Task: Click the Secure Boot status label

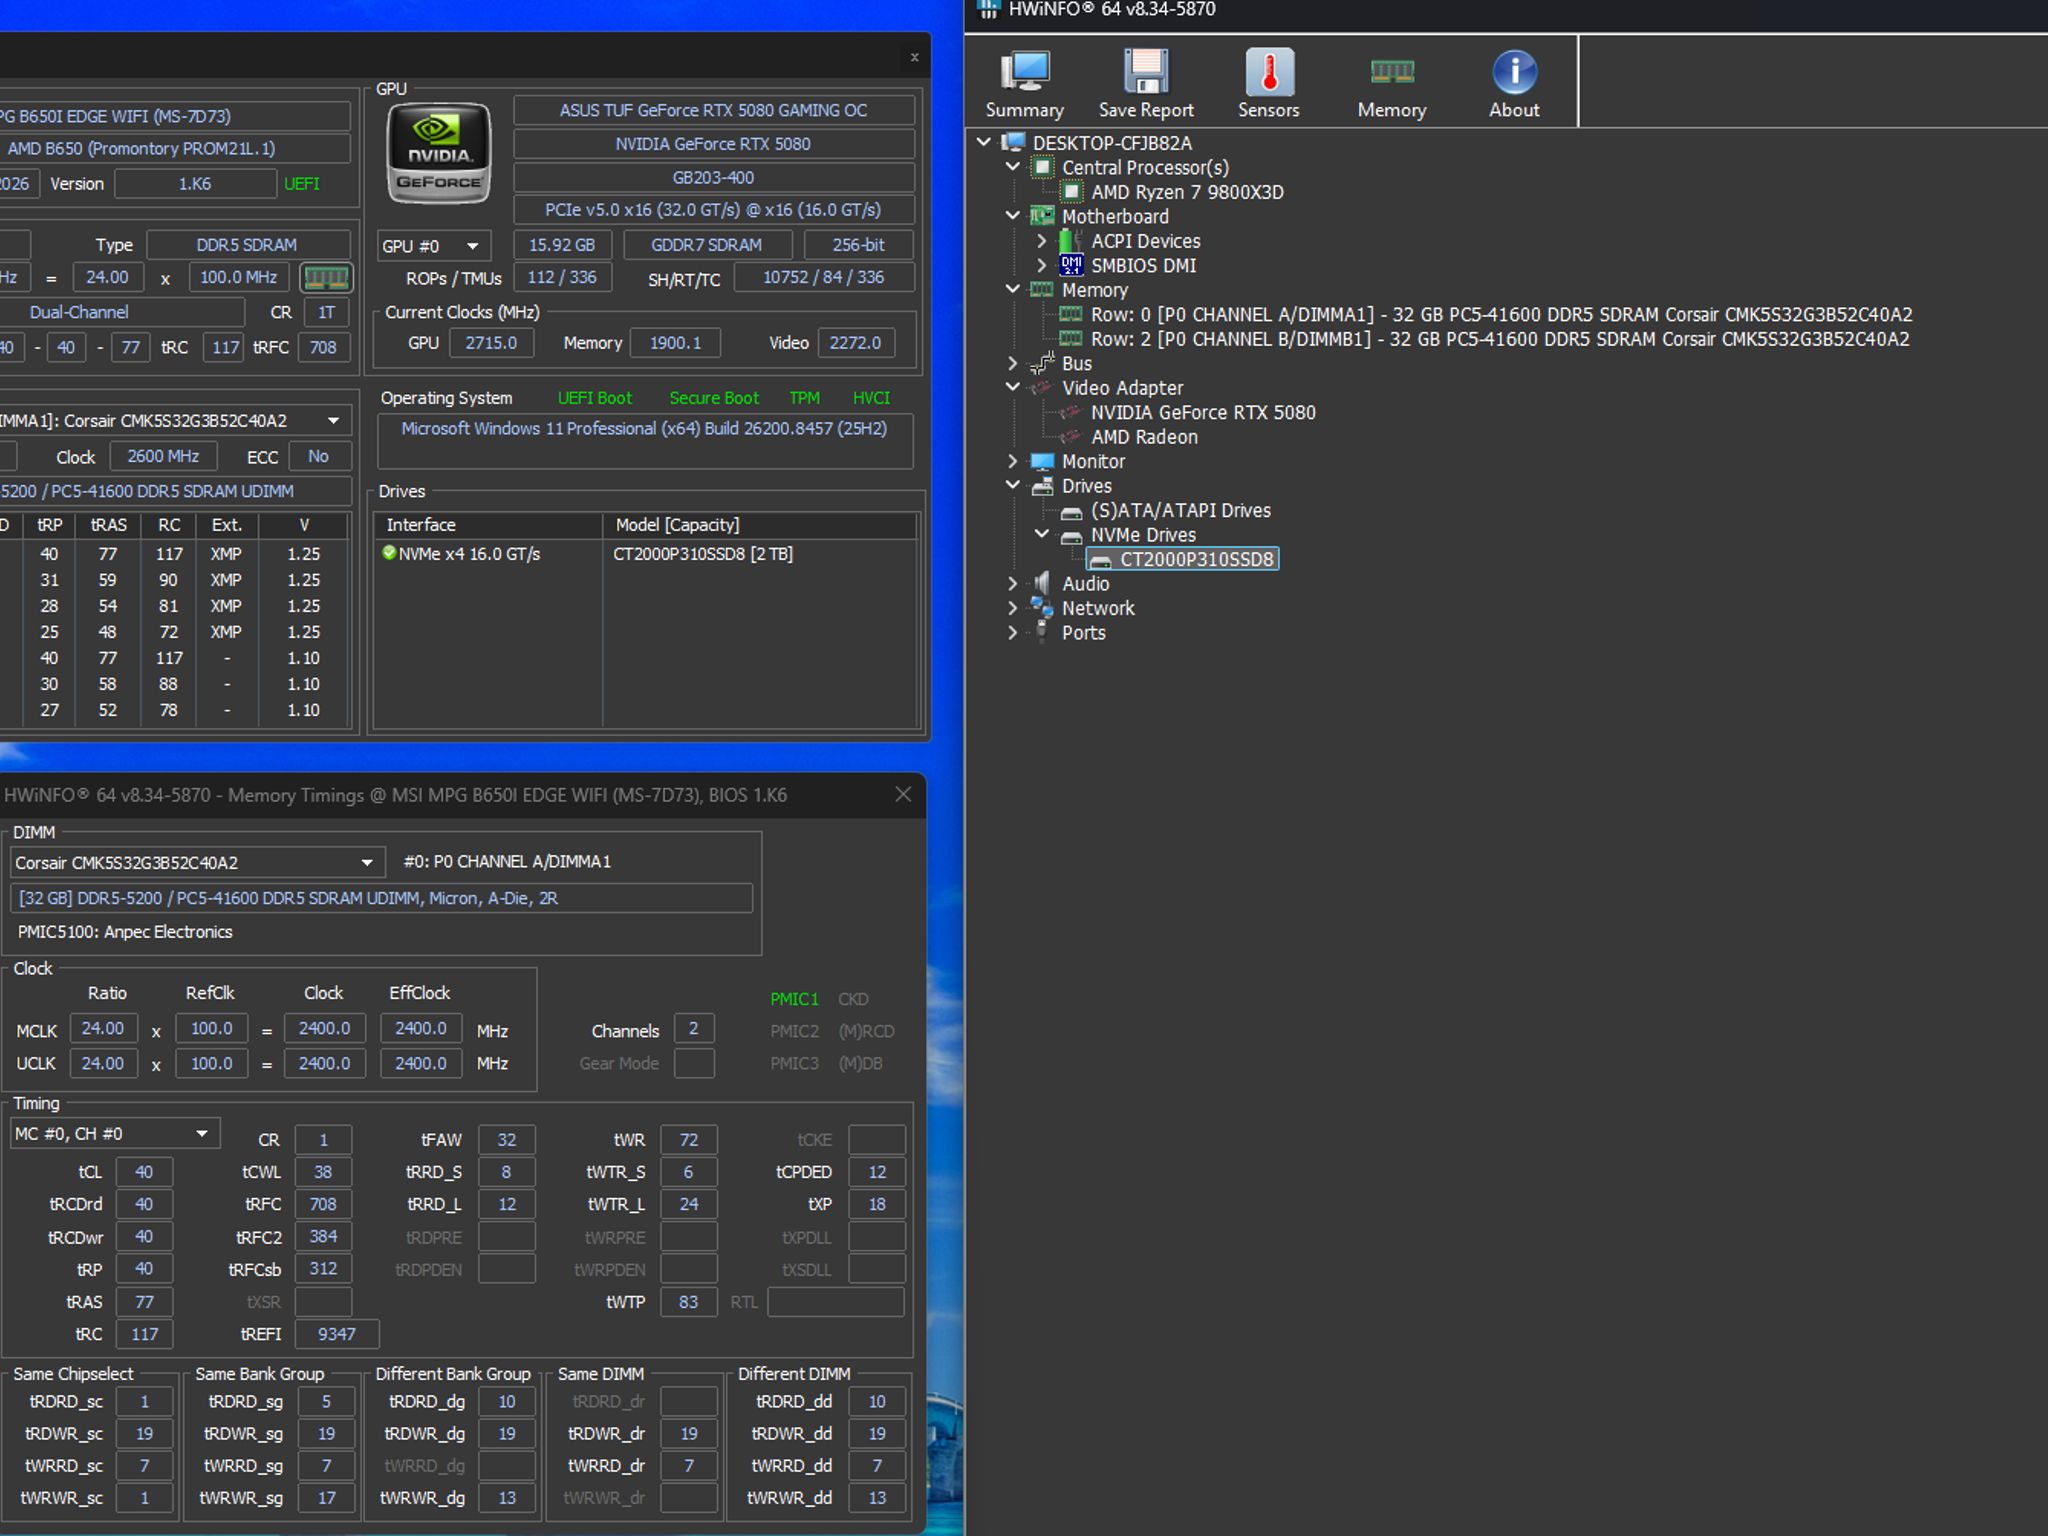Action: [x=714, y=398]
